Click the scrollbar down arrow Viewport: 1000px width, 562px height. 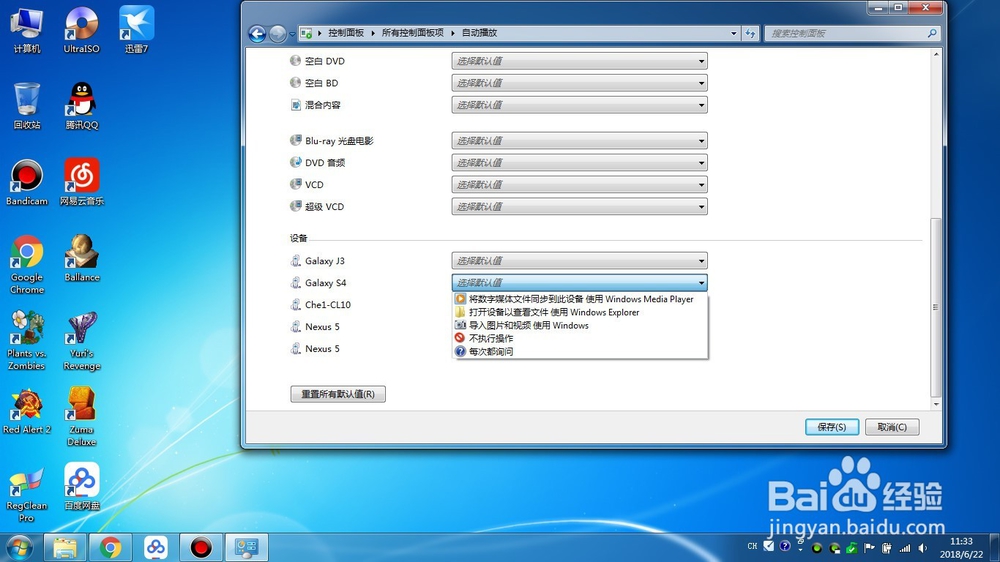936,404
